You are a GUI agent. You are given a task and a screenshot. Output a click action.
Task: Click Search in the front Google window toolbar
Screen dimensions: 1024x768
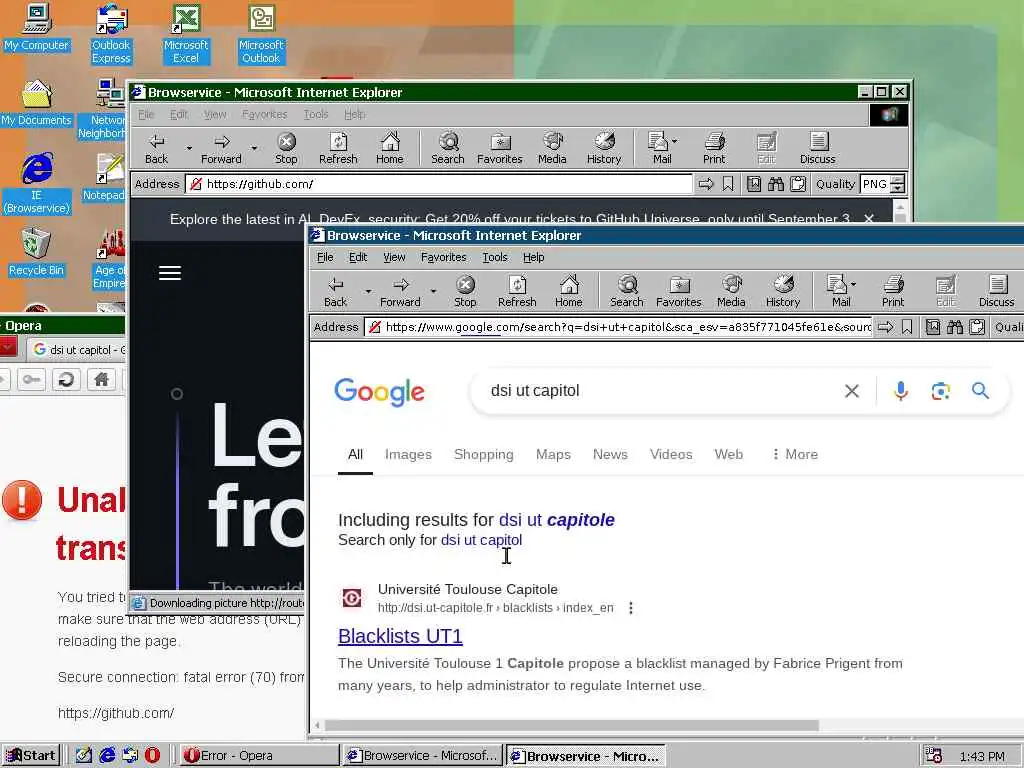pyautogui.click(x=627, y=291)
